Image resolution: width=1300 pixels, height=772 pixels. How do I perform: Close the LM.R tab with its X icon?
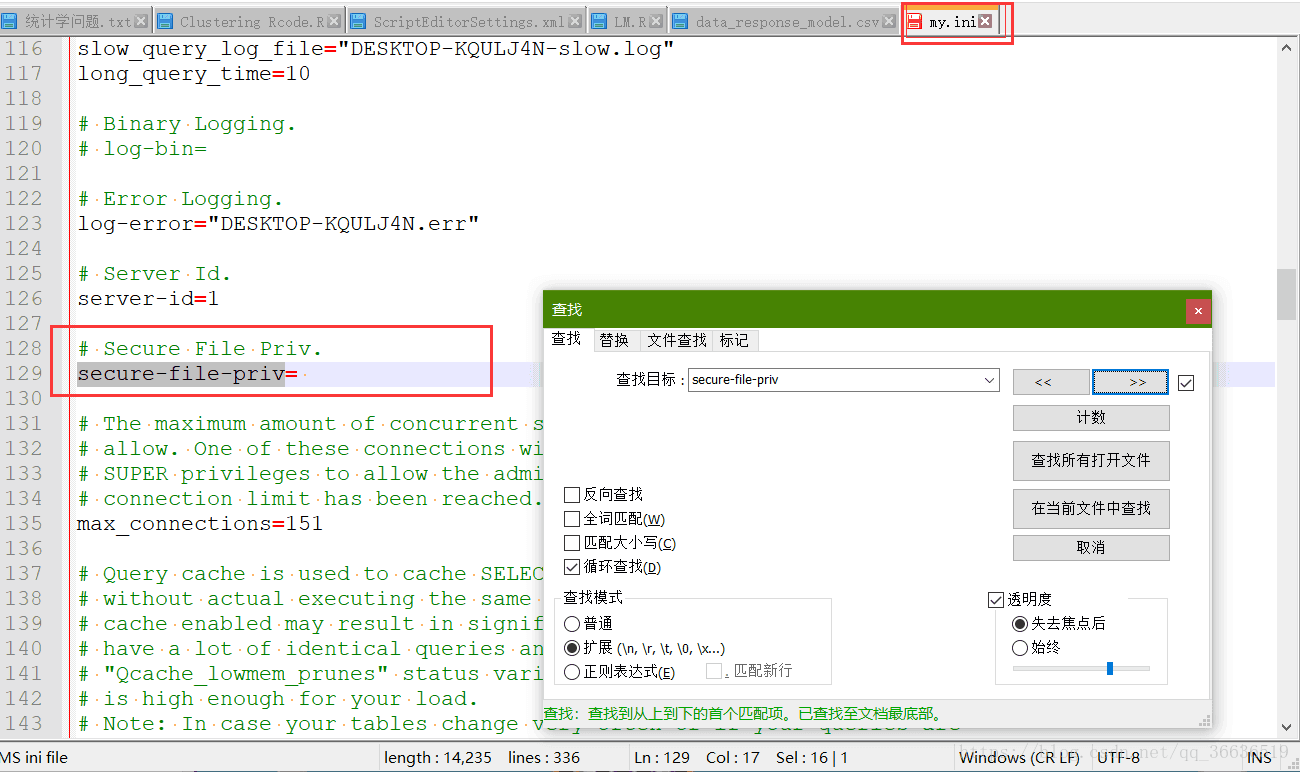pyautogui.click(x=654, y=21)
